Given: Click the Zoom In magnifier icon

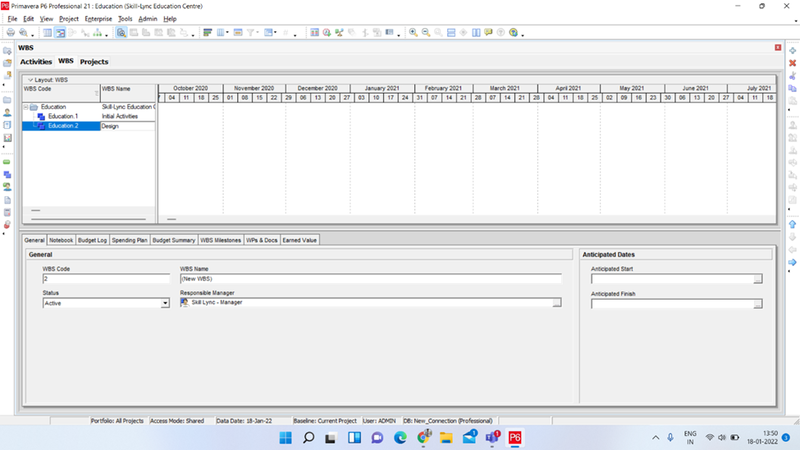Looking at the screenshot, I should (413, 33).
